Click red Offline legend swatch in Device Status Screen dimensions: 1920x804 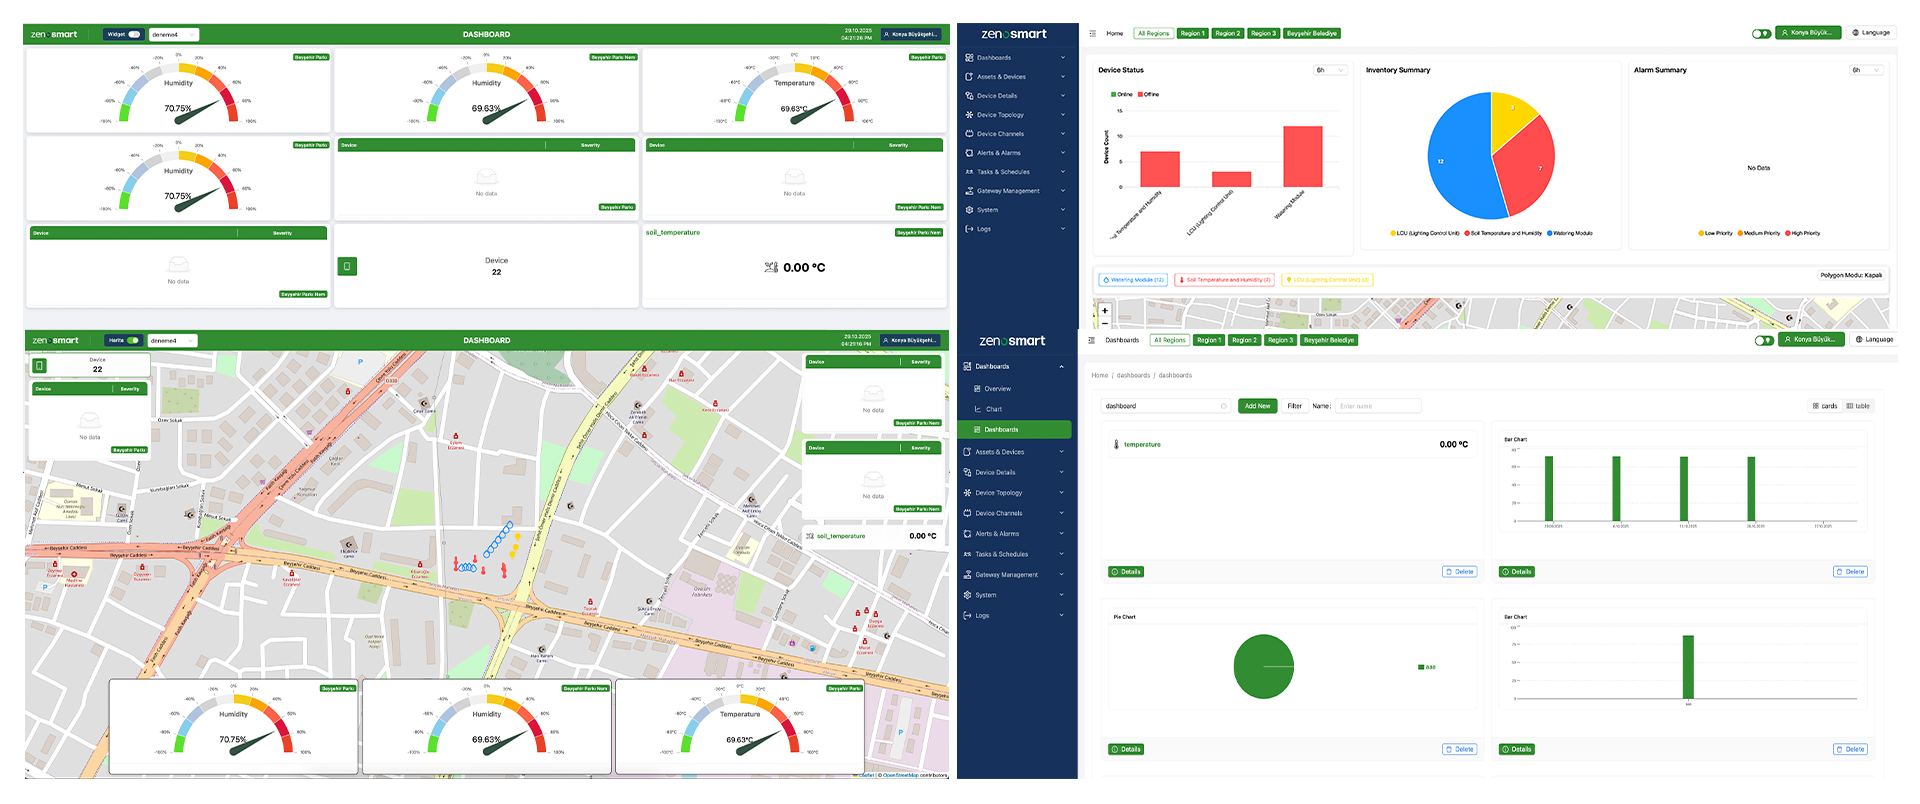[1140, 94]
